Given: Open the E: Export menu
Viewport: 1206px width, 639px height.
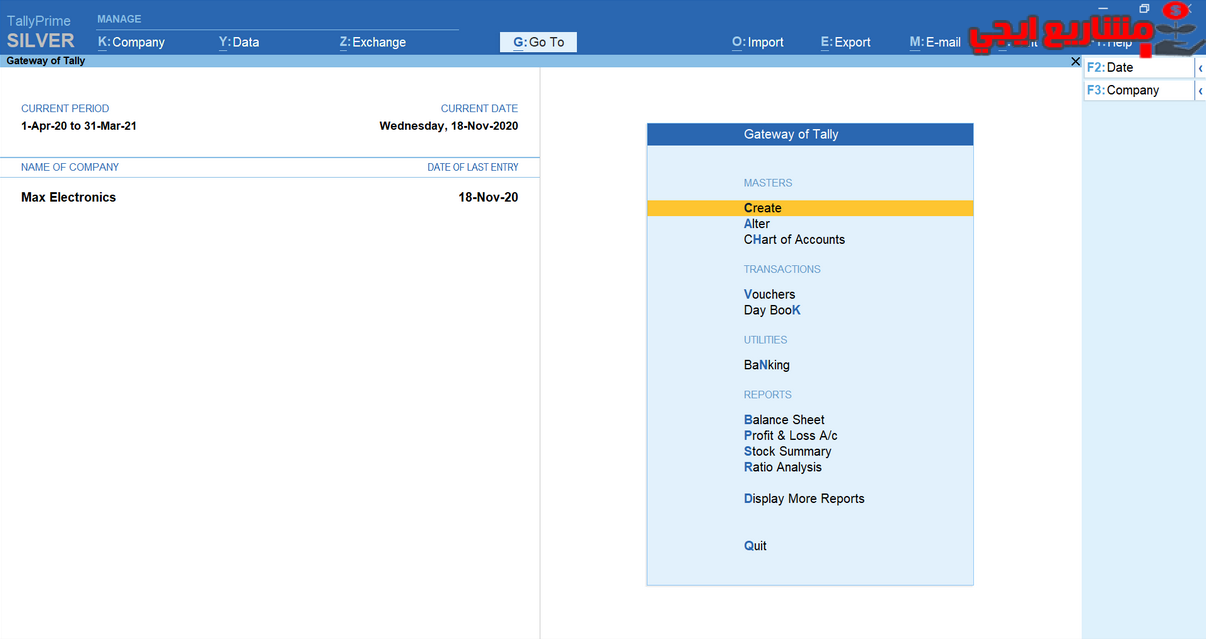Looking at the screenshot, I should point(846,42).
